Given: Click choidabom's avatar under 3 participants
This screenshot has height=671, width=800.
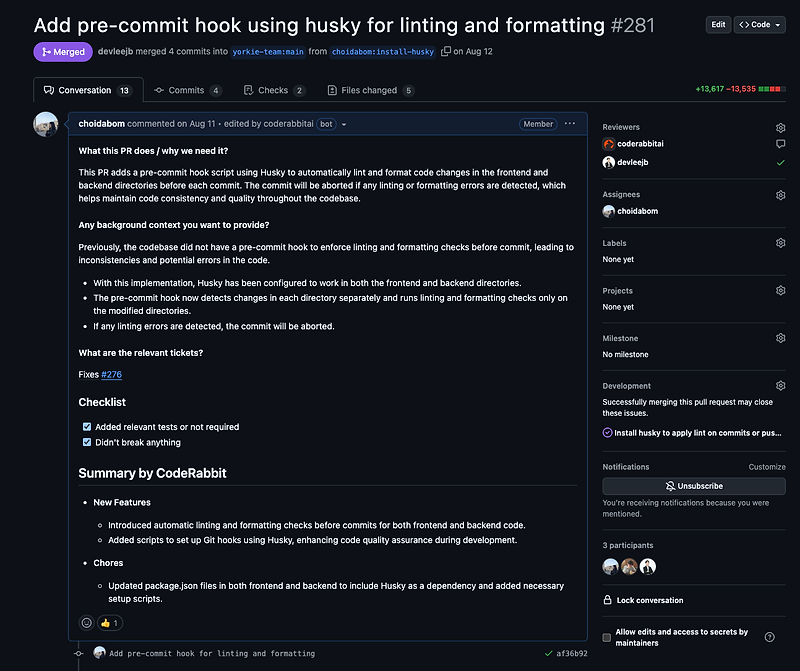Looking at the screenshot, I should pyautogui.click(x=610, y=566).
